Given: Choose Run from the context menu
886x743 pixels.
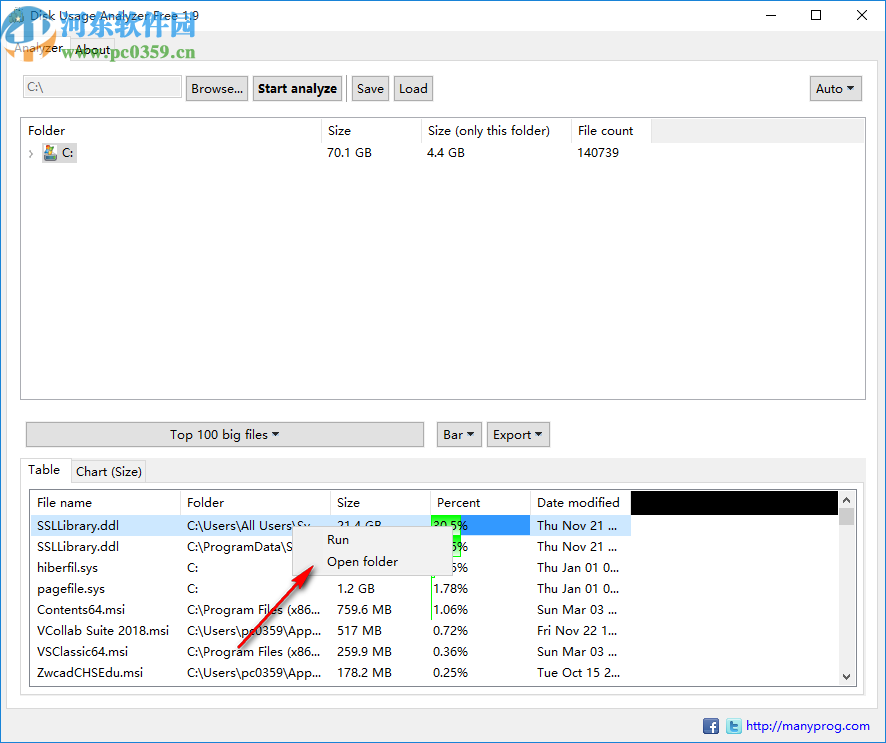Looking at the screenshot, I should coord(338,539).
